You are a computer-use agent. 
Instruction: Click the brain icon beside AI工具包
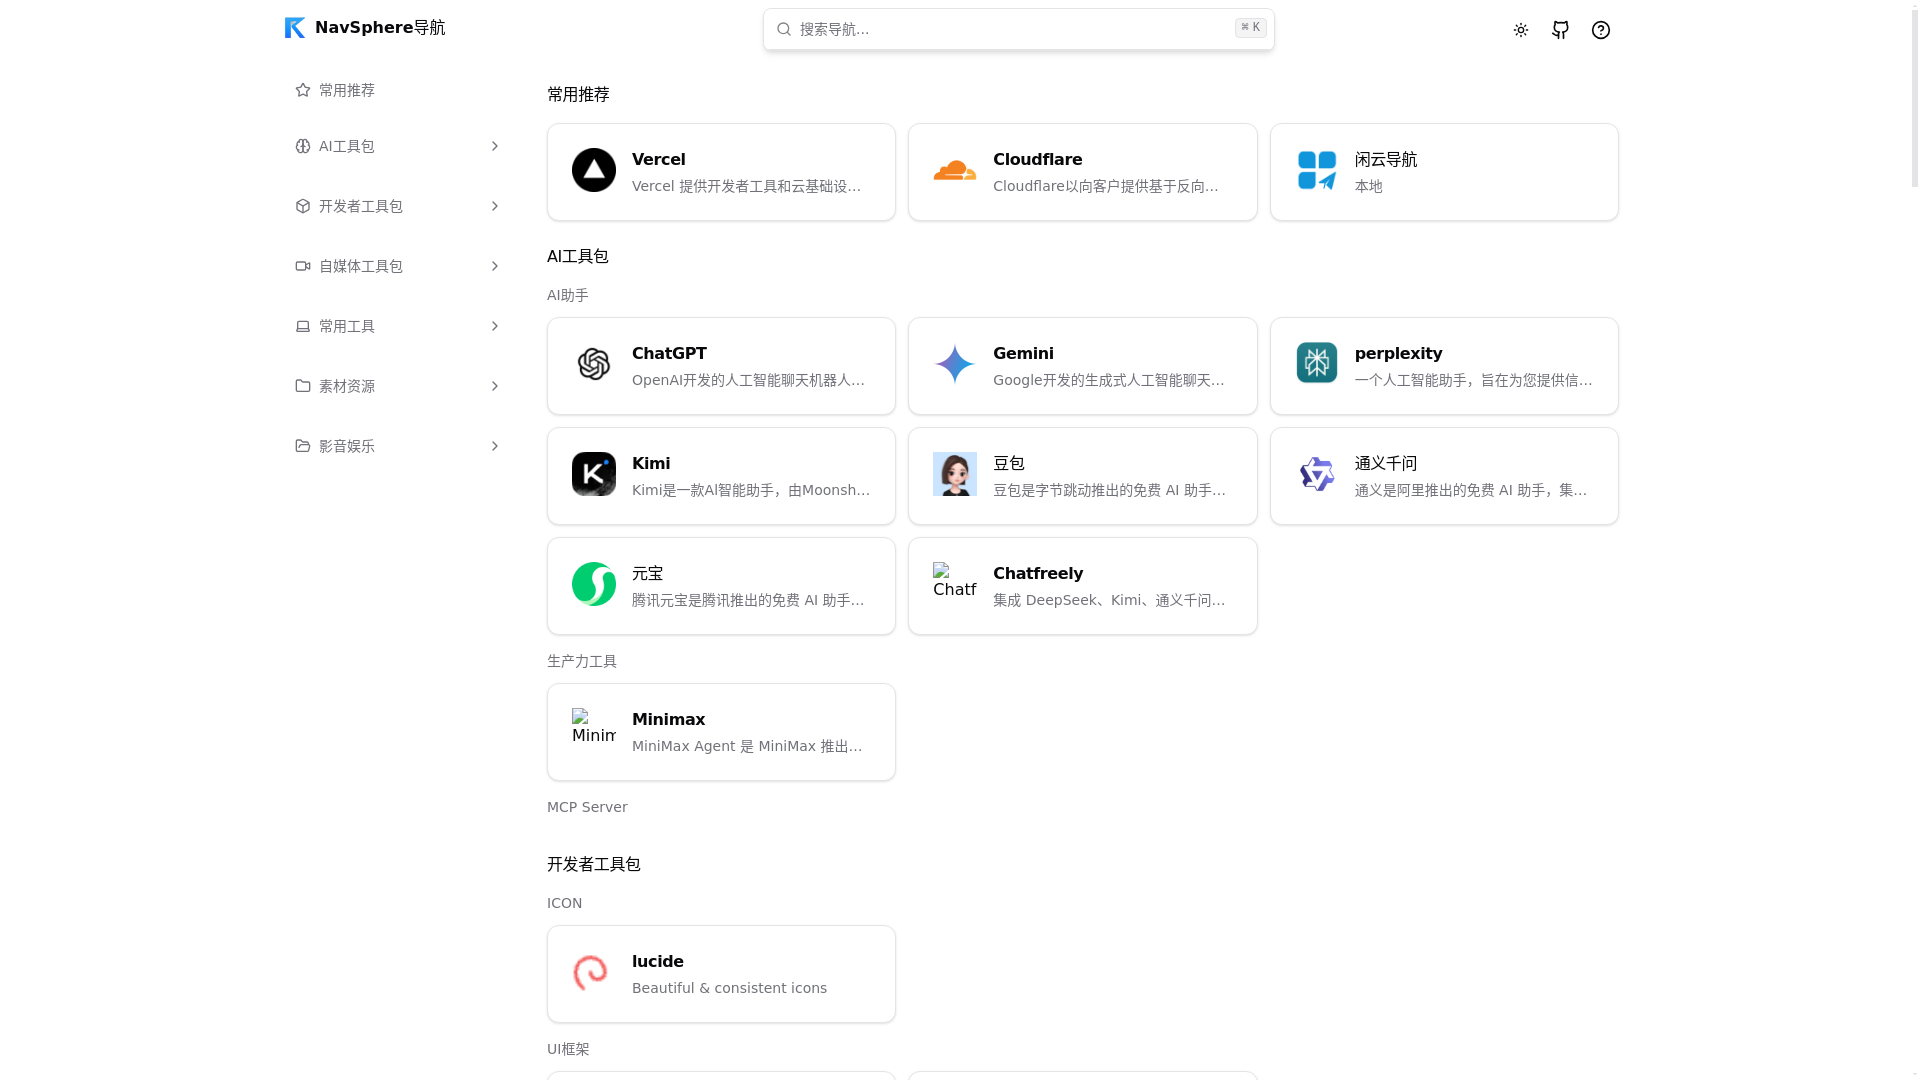pos(303,146)
